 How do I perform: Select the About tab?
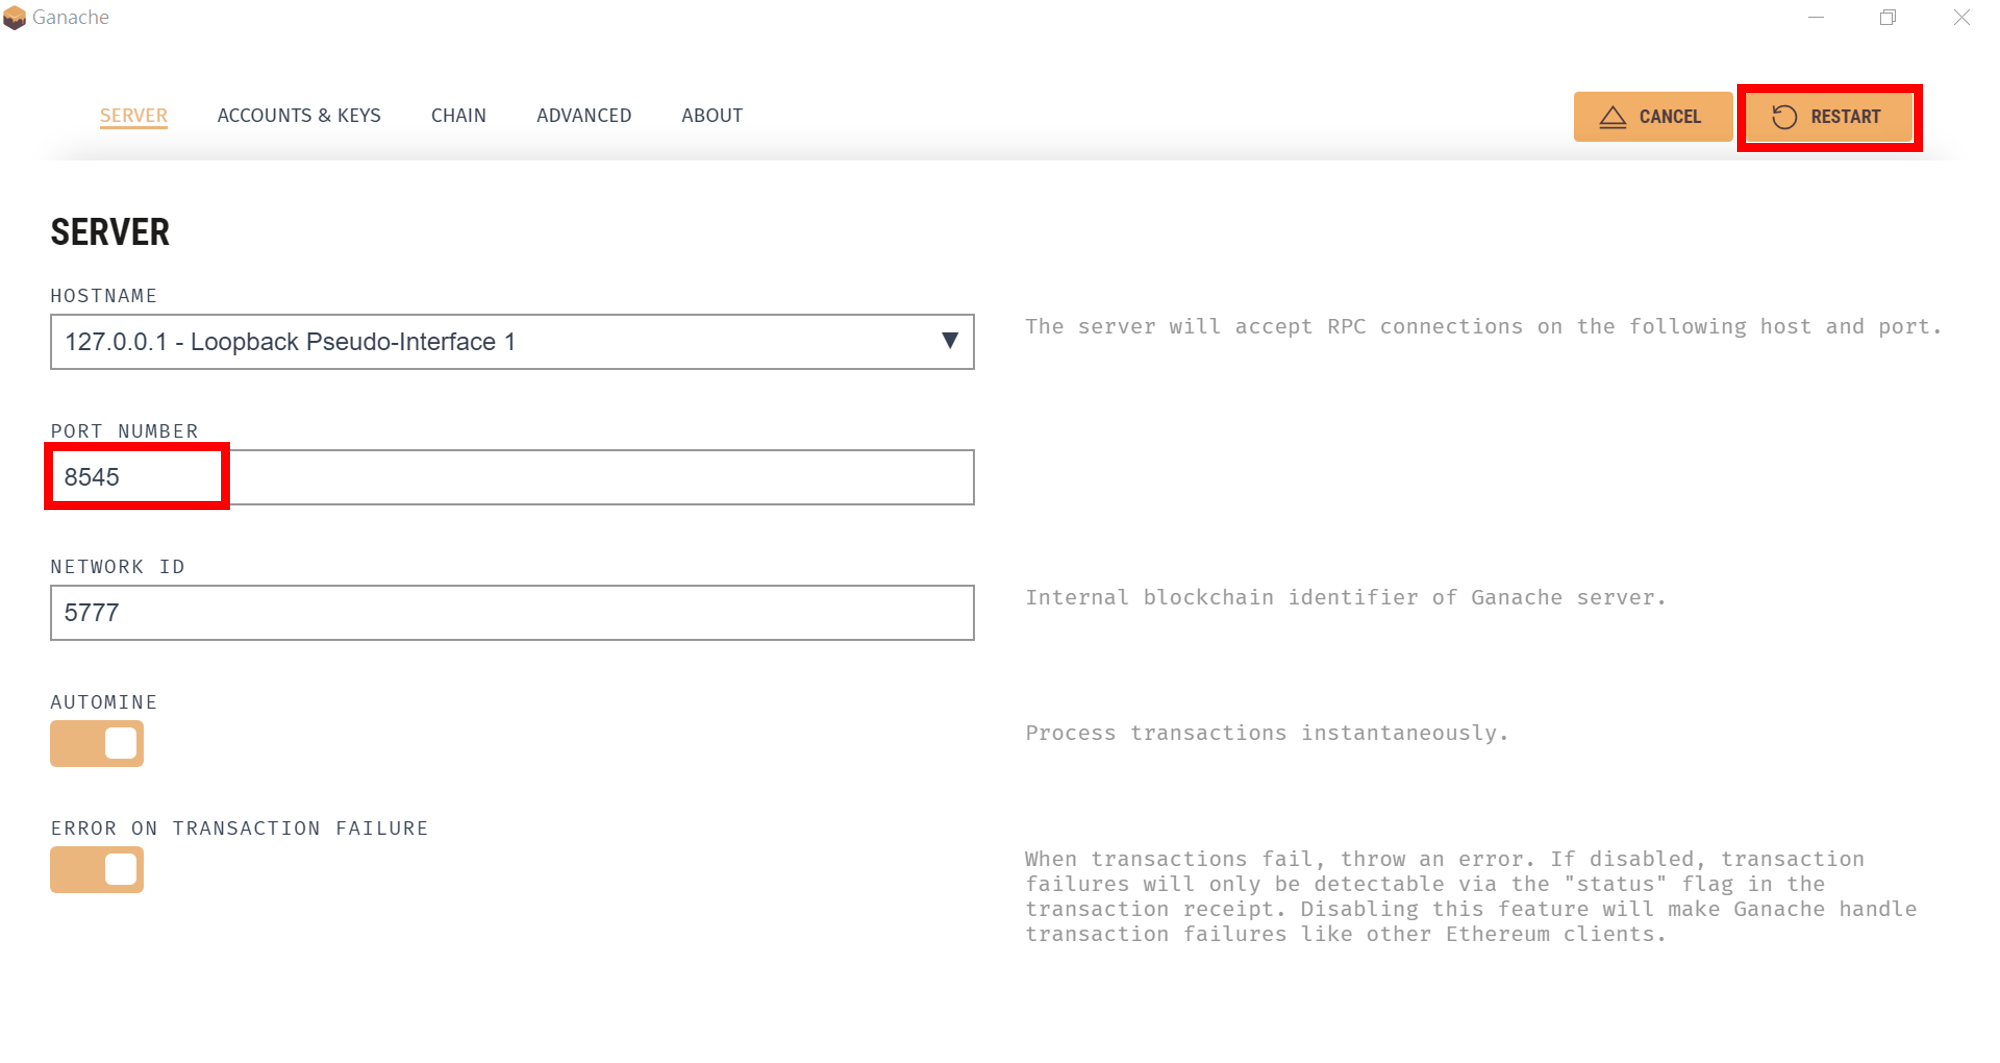point(712,115)
